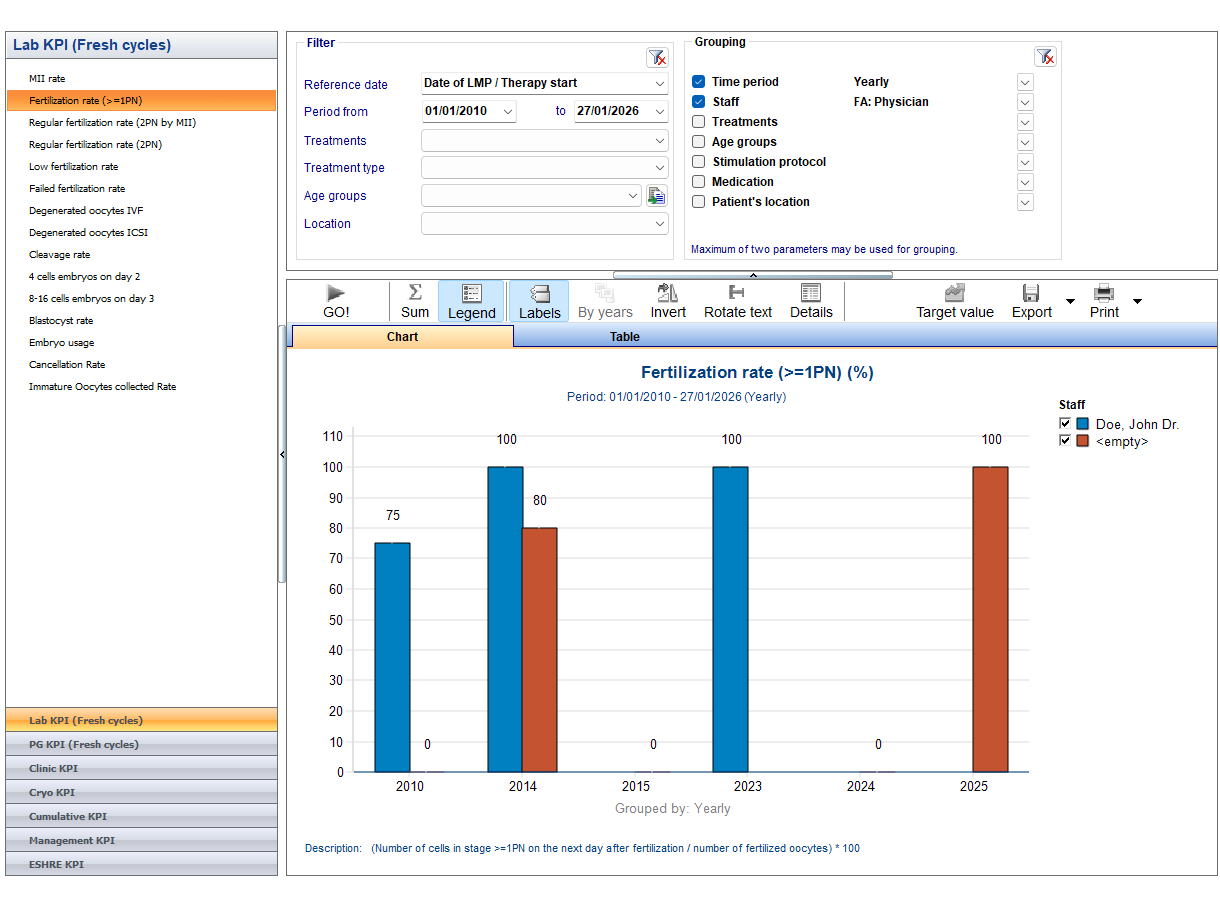Image resolution: width=1220 pixels, height=905 pixels.
Task: Uncheck the Staff grouping checkbox
Action: (x=699, y=102)
